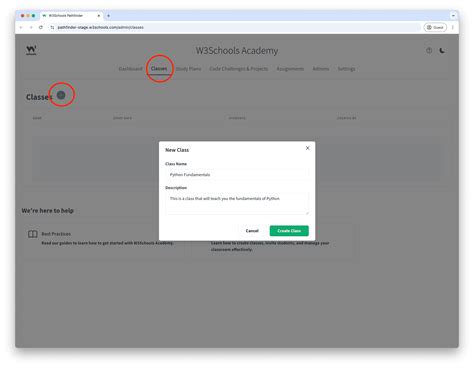Click the browser forward arrow
This screenshot has width=474, height=368.
coord(31,27)
